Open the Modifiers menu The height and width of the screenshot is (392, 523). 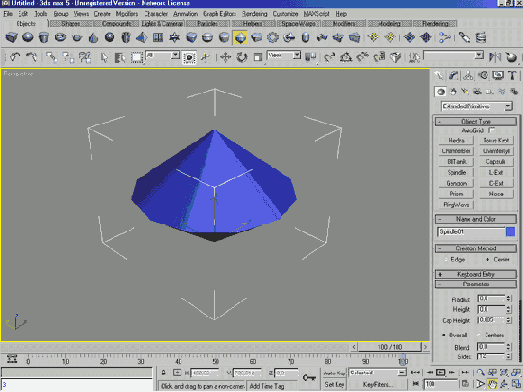tap(127, 14)
